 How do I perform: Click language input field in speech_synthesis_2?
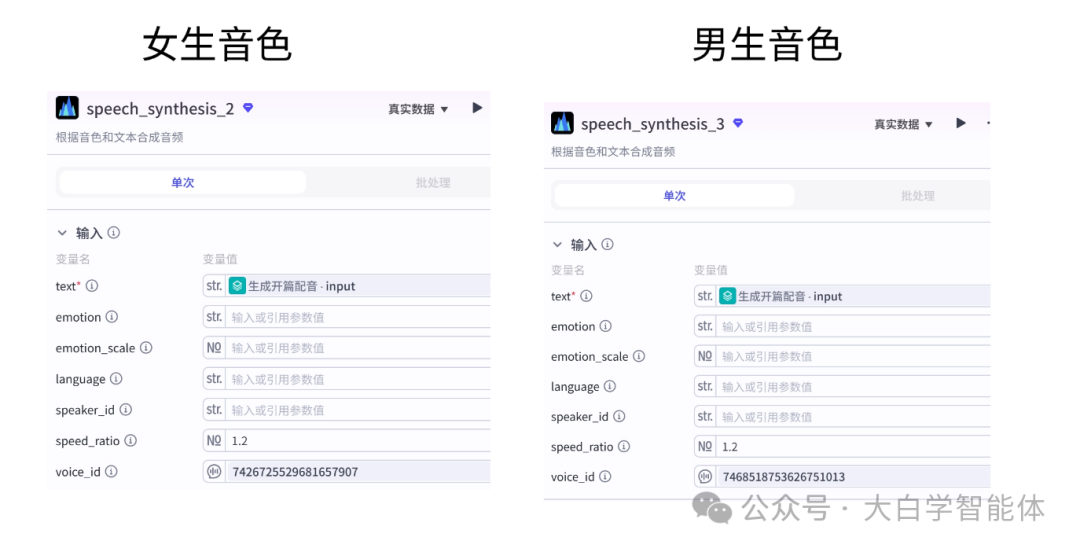358,379
